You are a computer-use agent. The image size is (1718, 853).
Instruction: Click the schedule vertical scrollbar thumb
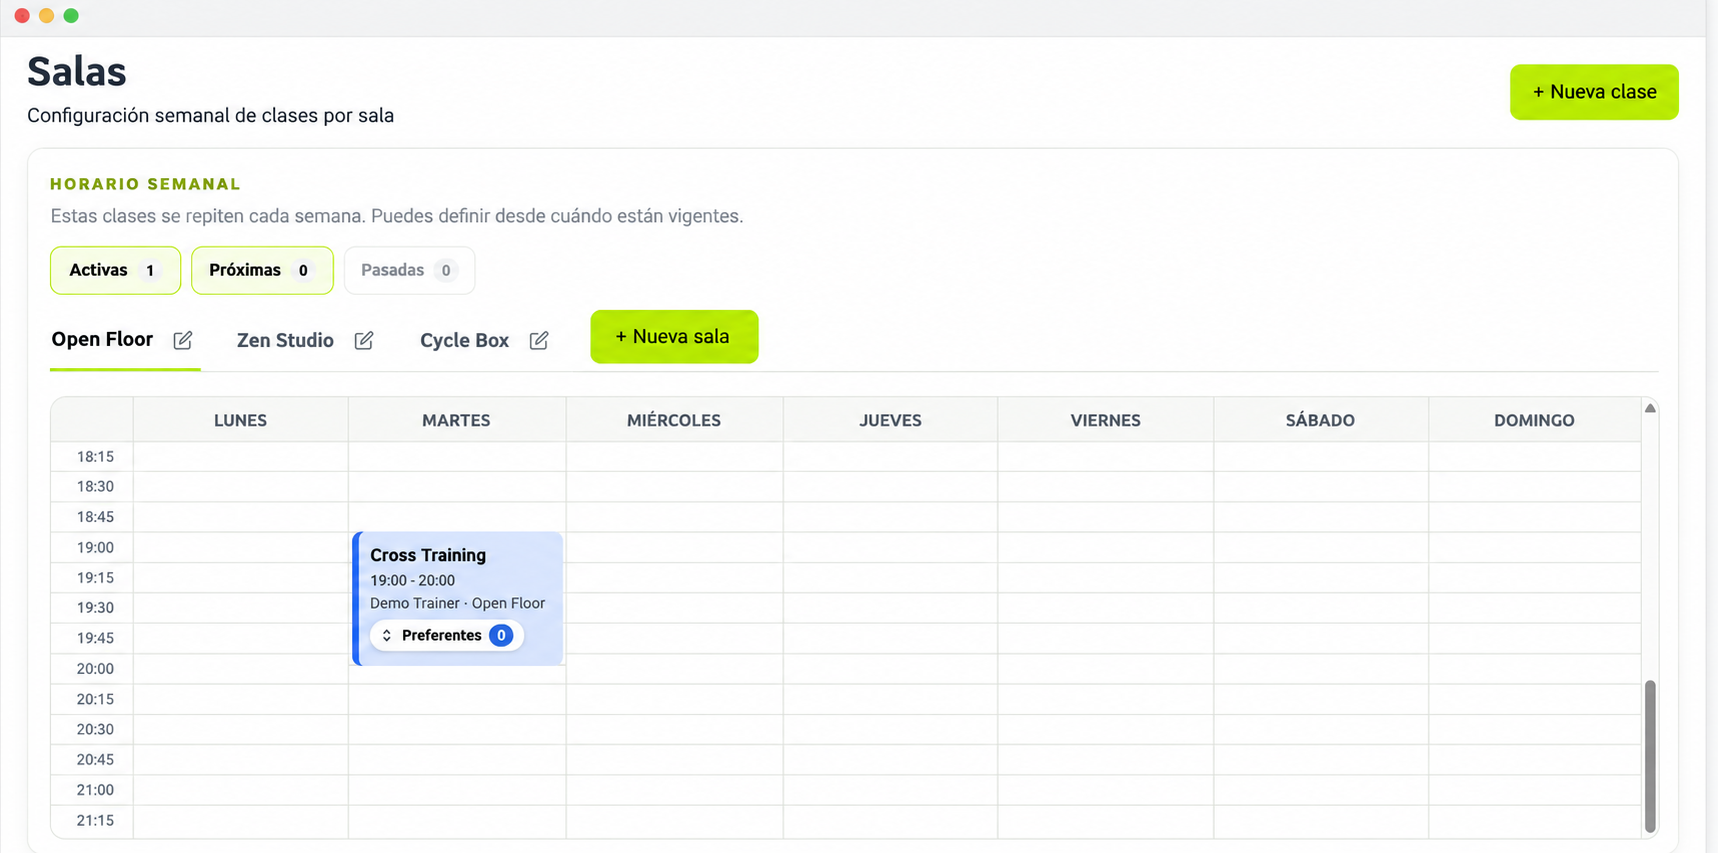(x=1650, y=755)
